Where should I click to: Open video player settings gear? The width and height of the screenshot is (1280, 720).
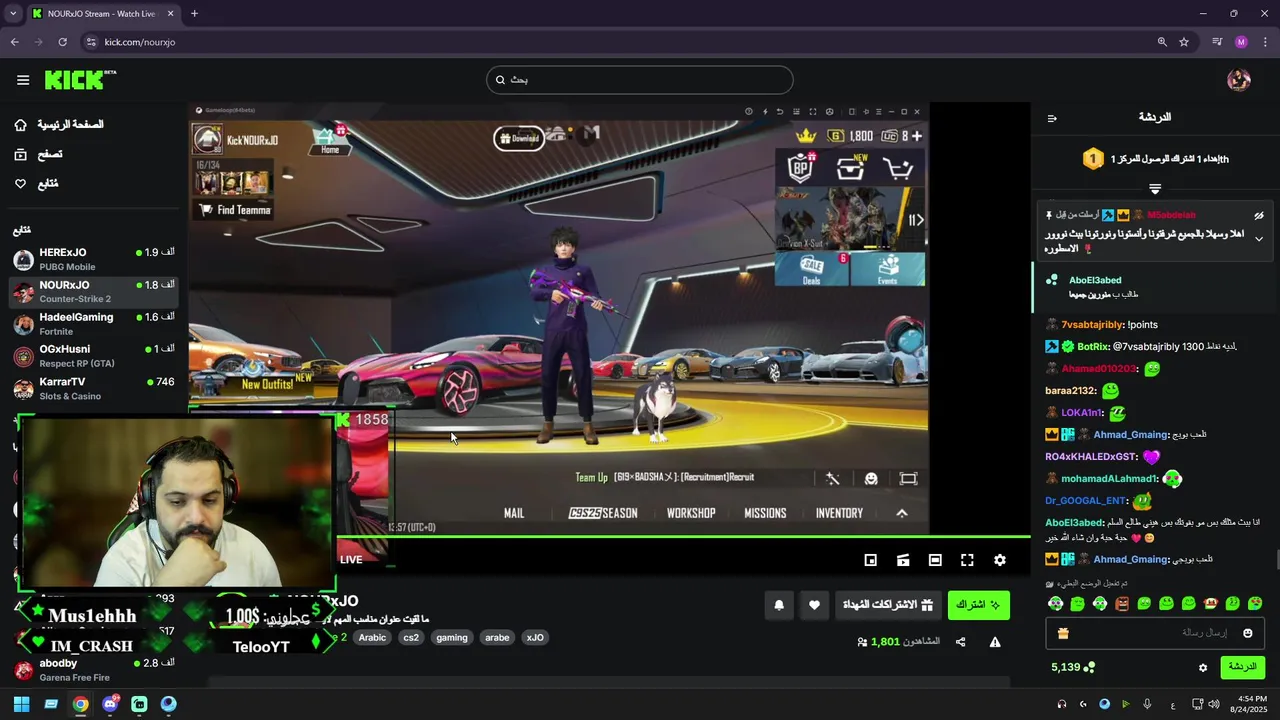pyautogui.click(x=1000, y=560)
